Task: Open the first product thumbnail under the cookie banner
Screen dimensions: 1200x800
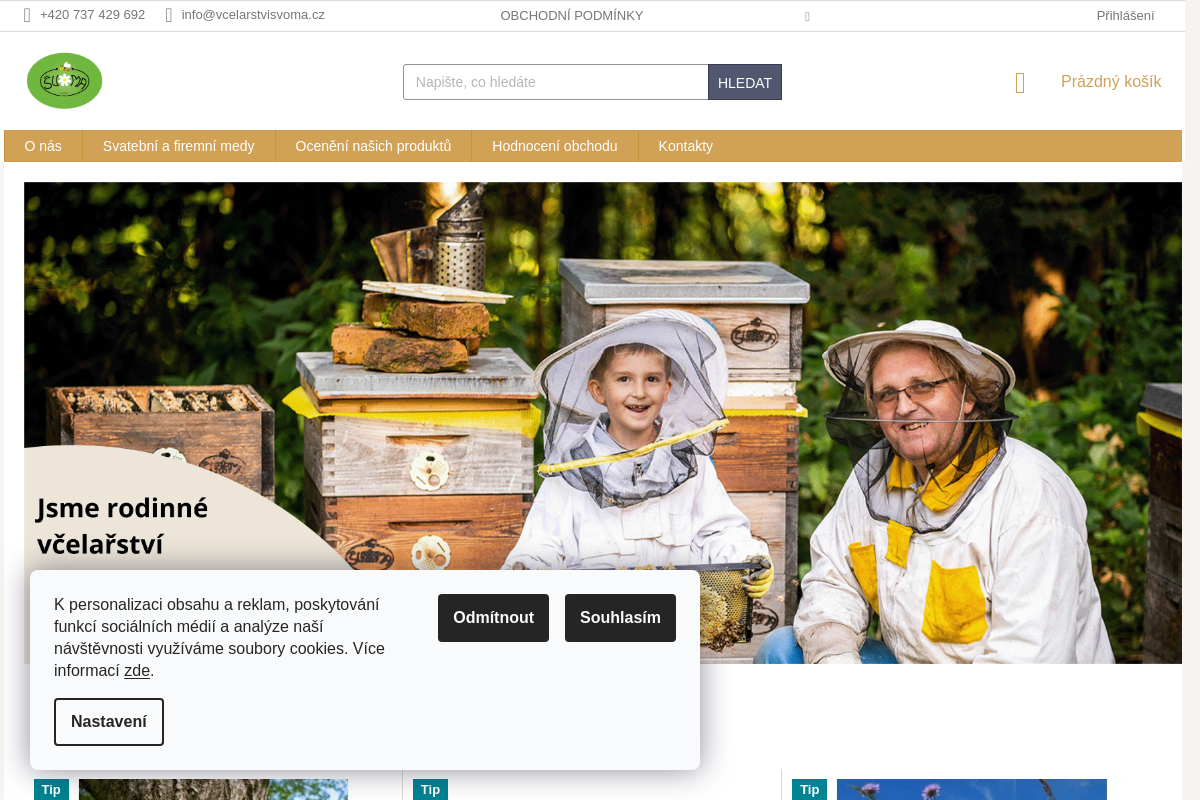Action: [213, 790]
